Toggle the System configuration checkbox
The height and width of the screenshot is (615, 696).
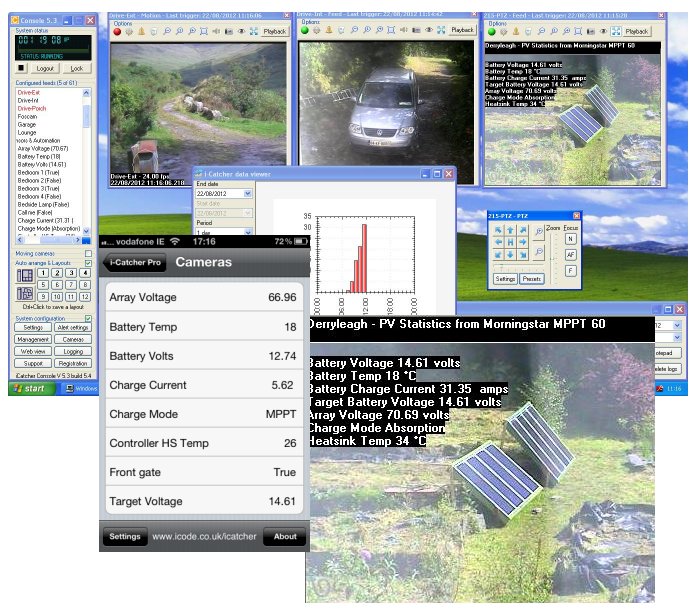point(89,317)
